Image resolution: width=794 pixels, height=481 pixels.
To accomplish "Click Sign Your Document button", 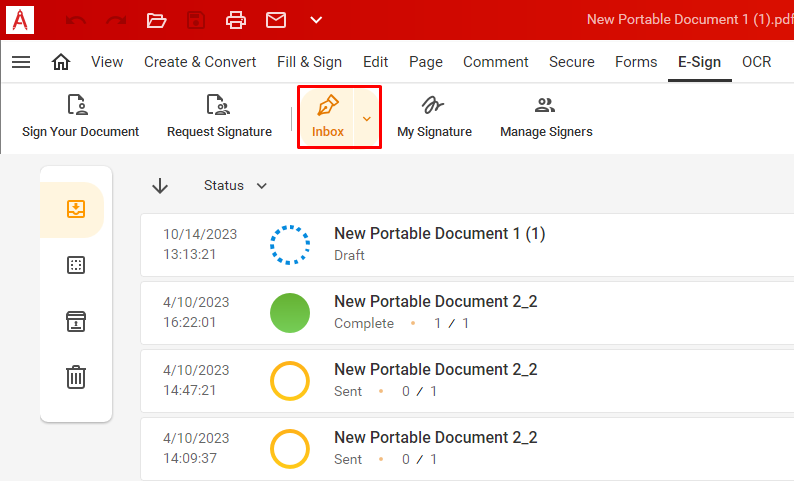I will (81, 116).
